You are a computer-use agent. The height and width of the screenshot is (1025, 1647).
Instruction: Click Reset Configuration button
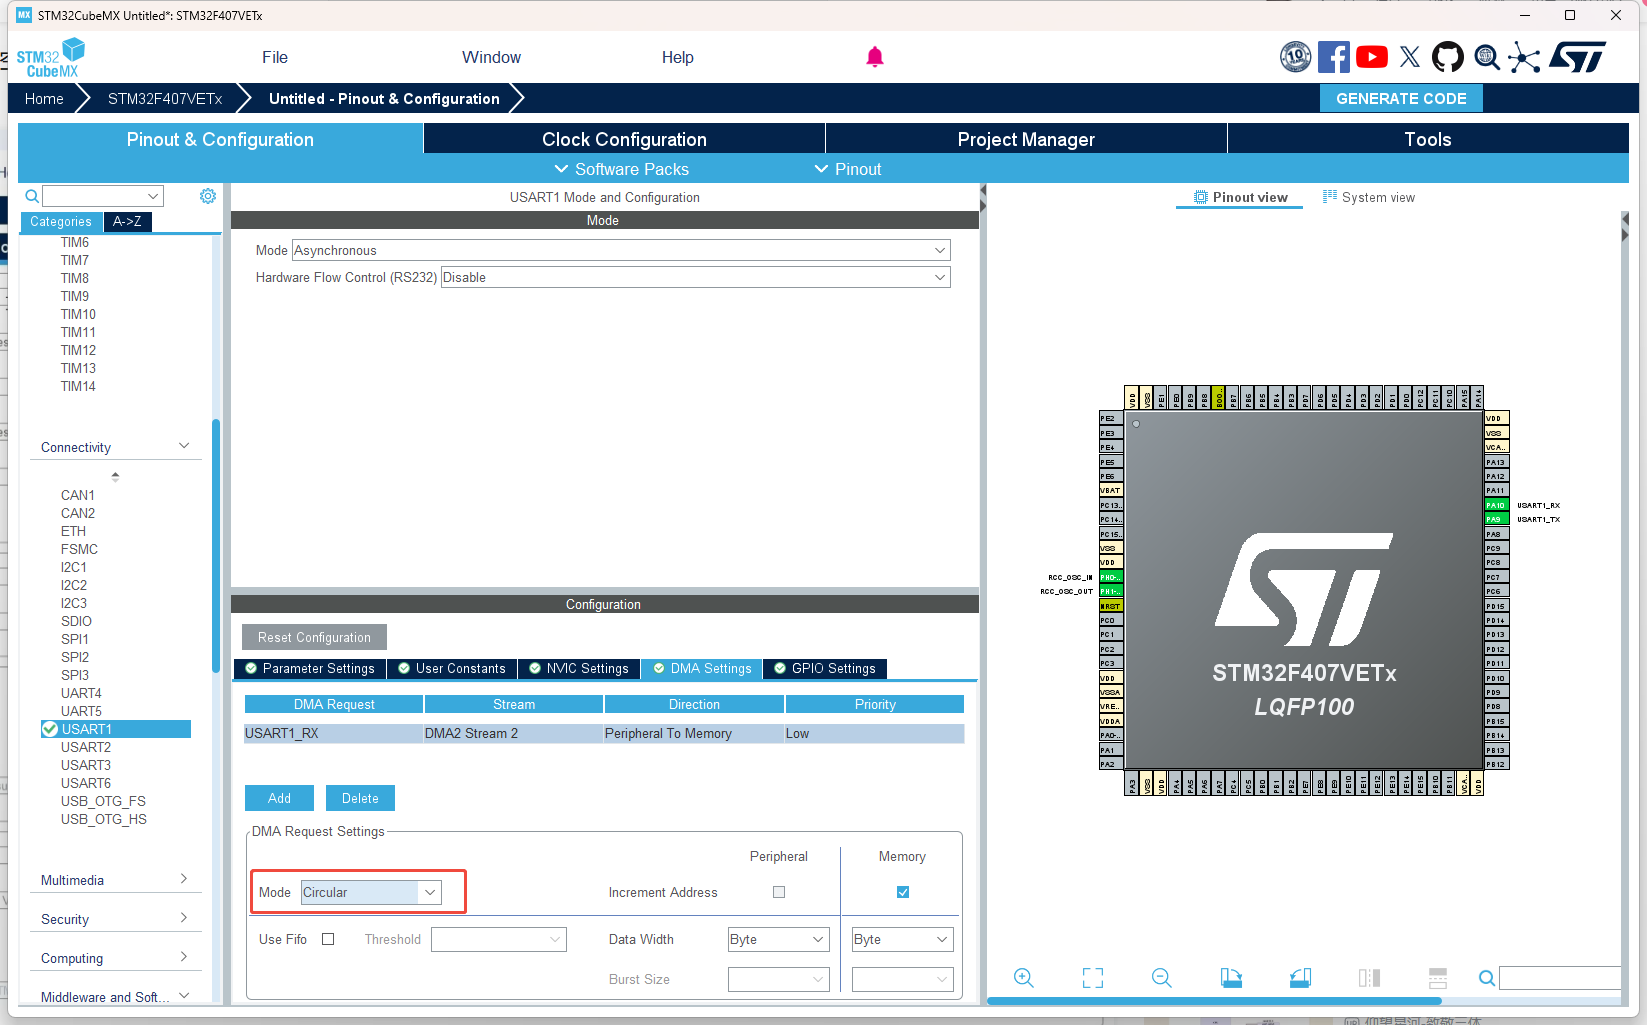click(x=314, y=637)
